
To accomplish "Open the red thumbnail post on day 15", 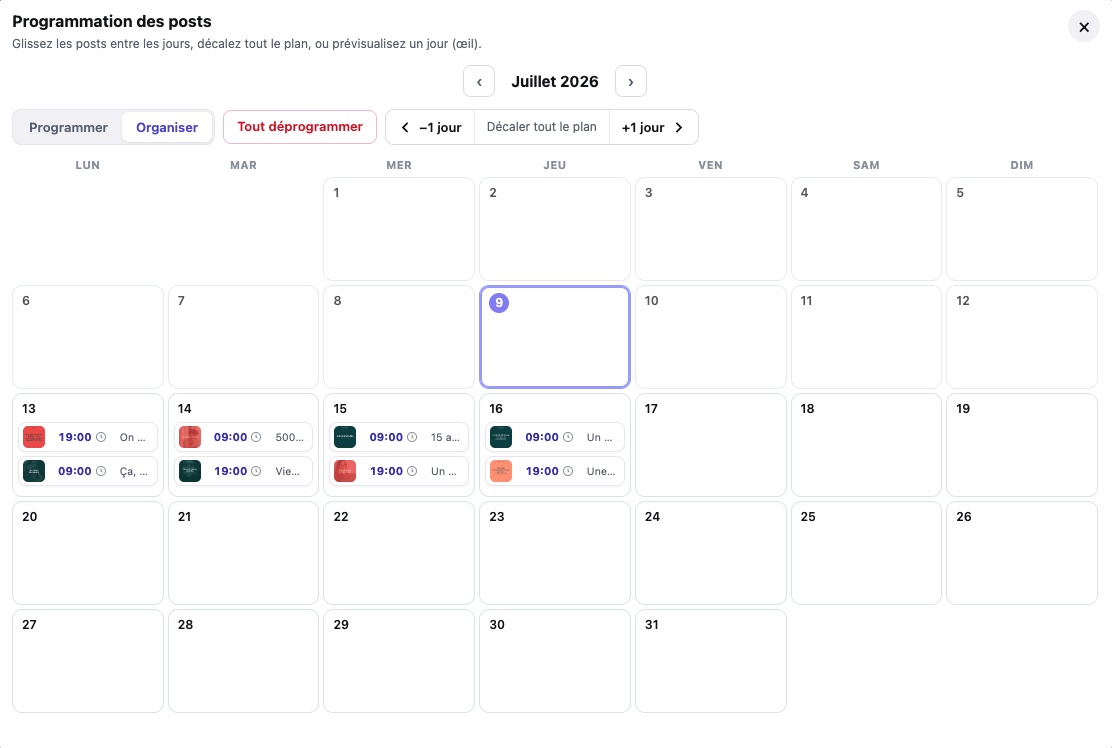I will [345, 471].
